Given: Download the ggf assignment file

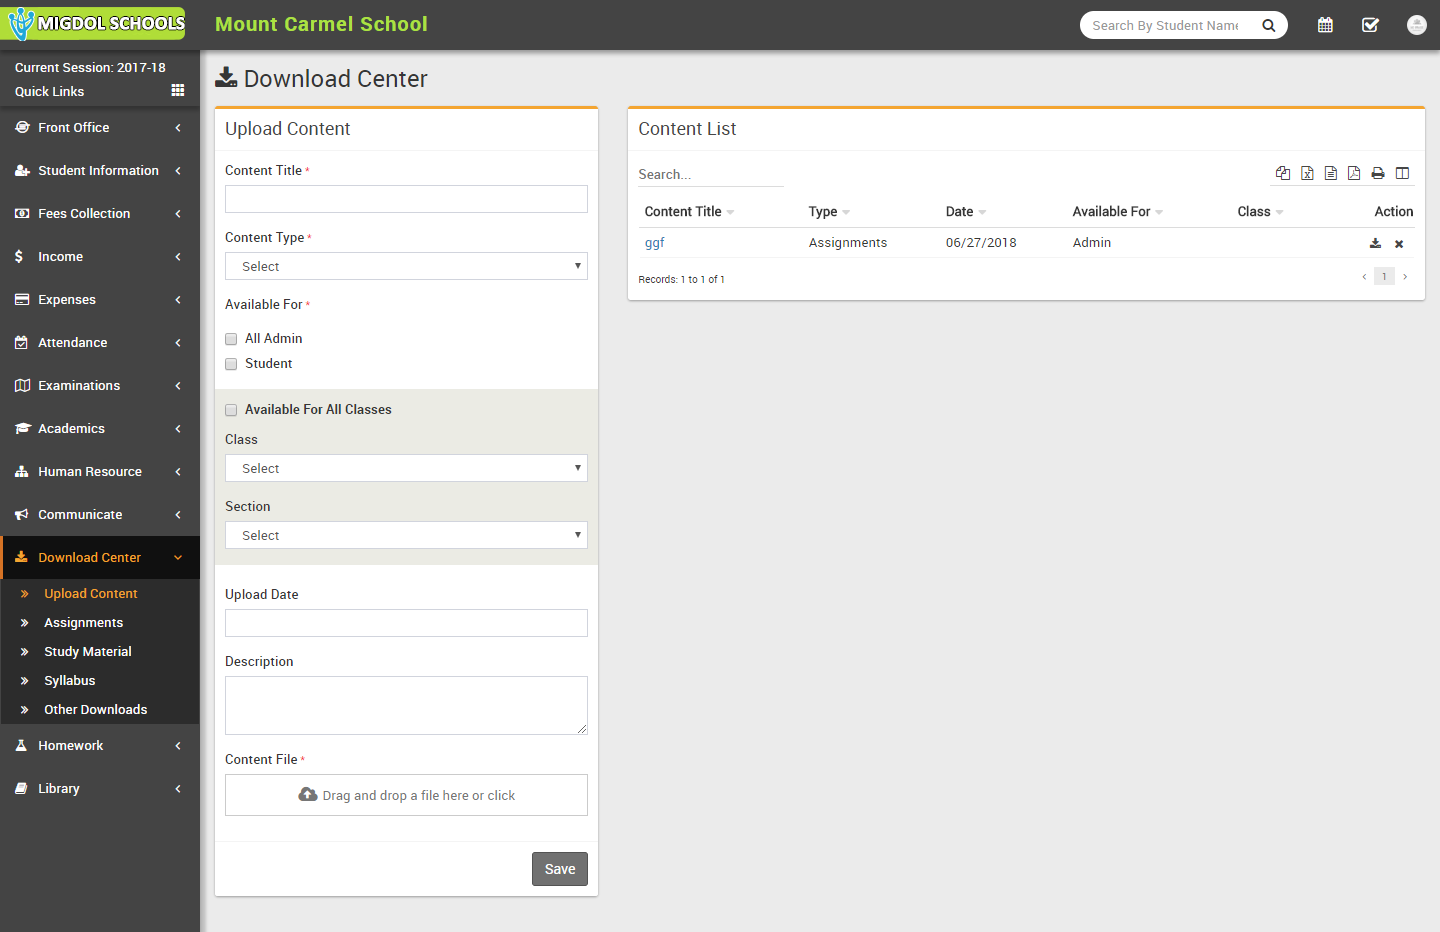Looking at the screenshot, I should [x=1375, y=243].
